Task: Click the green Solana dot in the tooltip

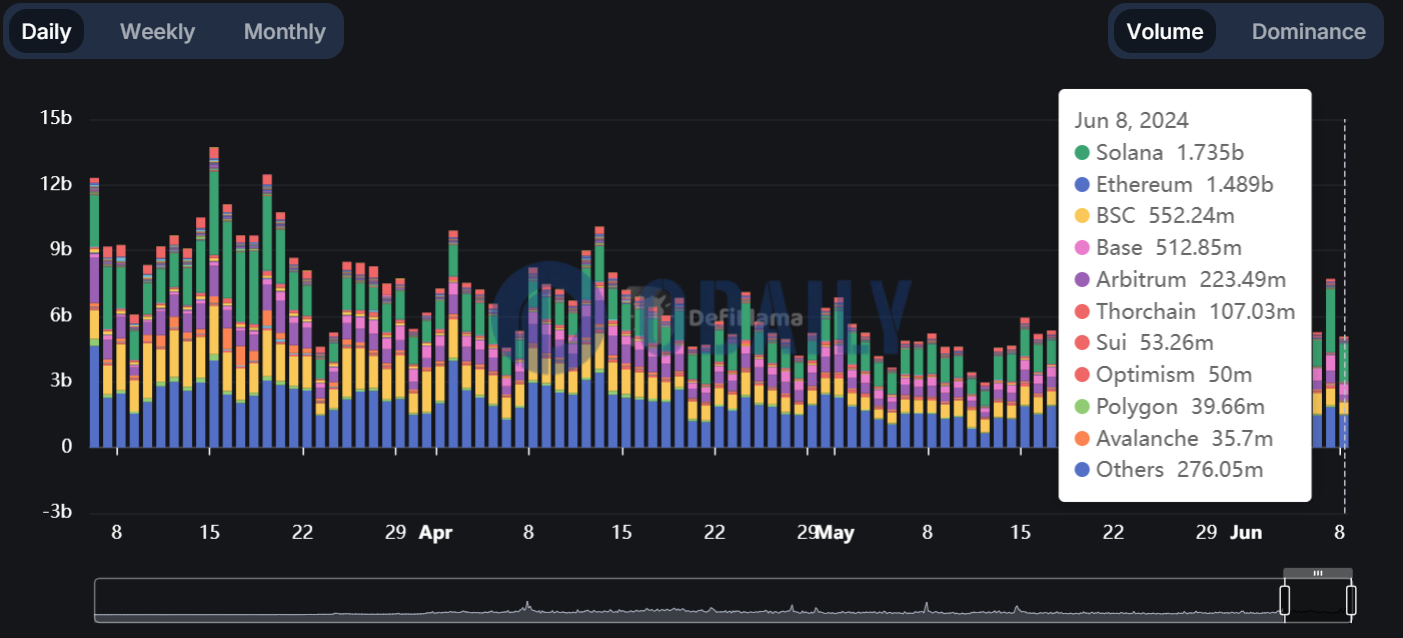Action: 1082,153
